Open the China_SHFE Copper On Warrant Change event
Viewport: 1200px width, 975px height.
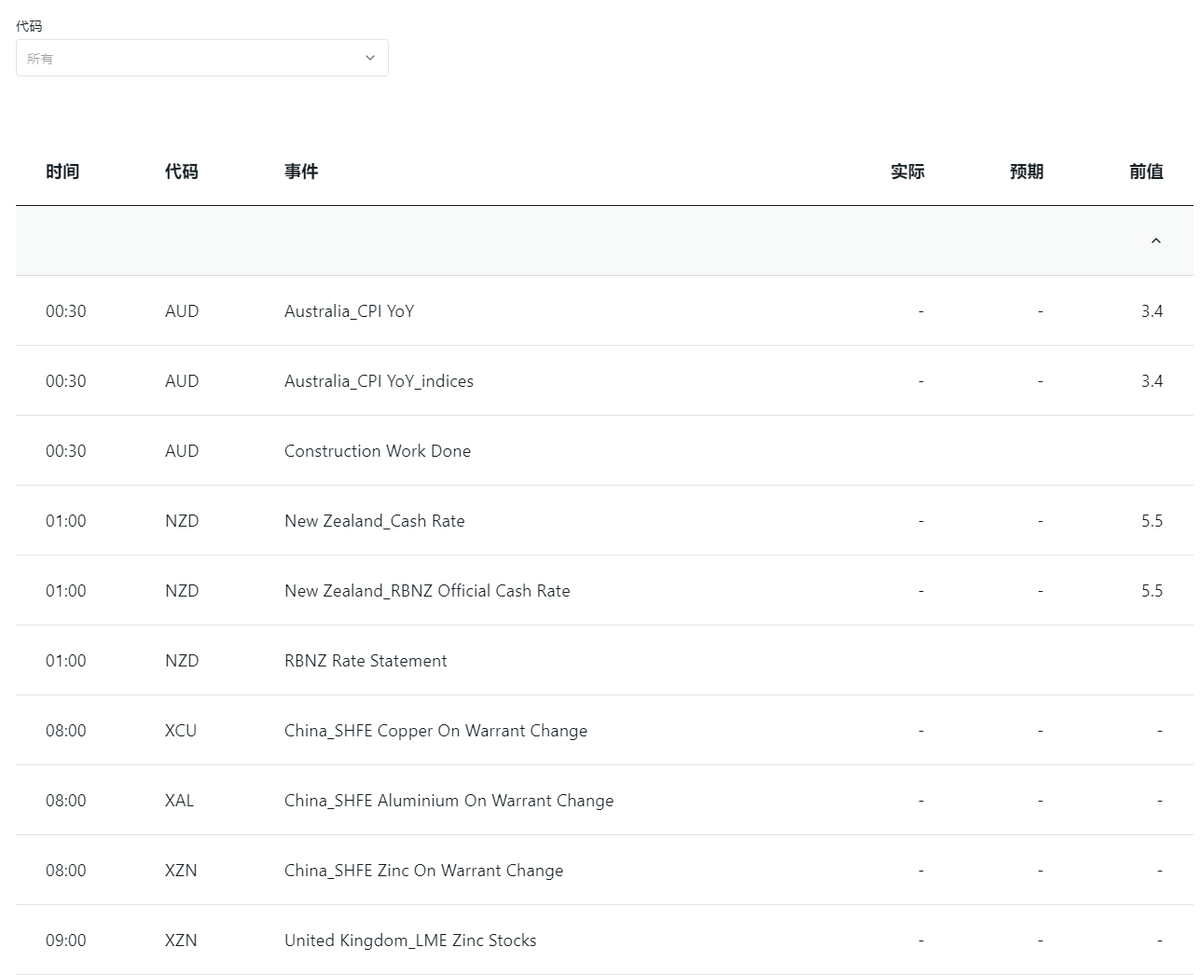[434, 731]
